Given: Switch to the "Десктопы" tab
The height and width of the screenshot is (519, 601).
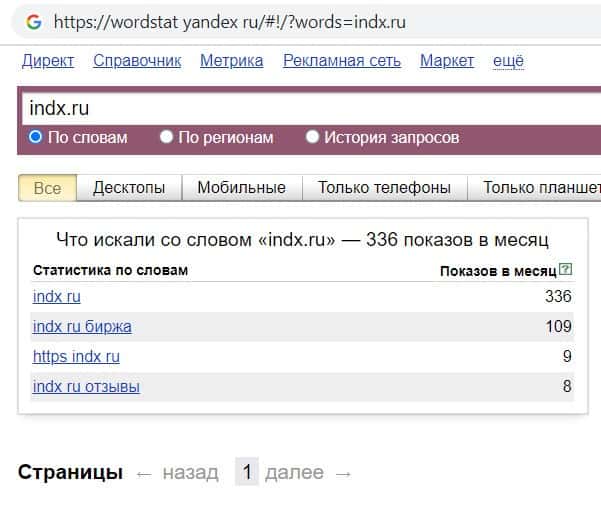Looking at the screenshot, I should point(129,187).
